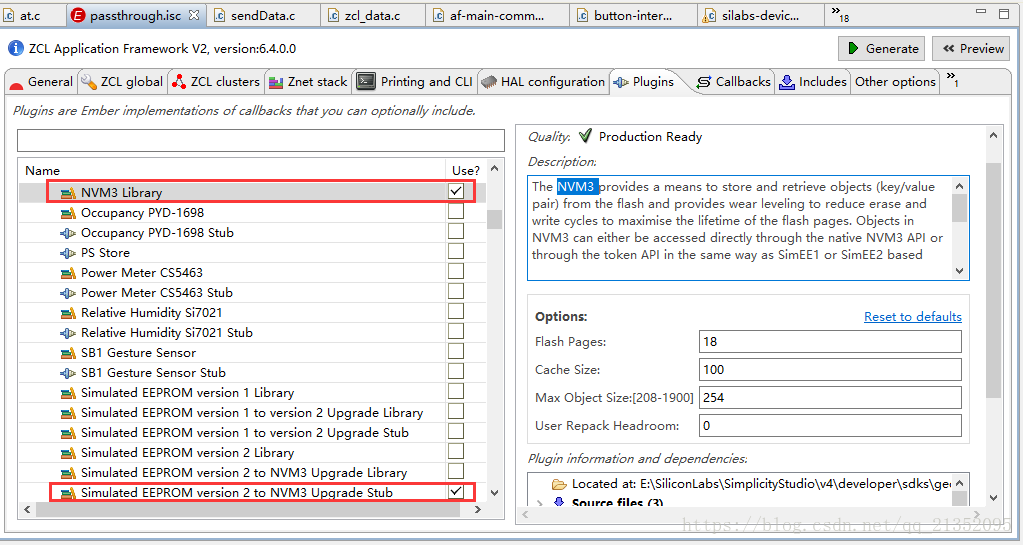
Task: Click the Production Ready checkmark icon
Action: pos(585,135)
